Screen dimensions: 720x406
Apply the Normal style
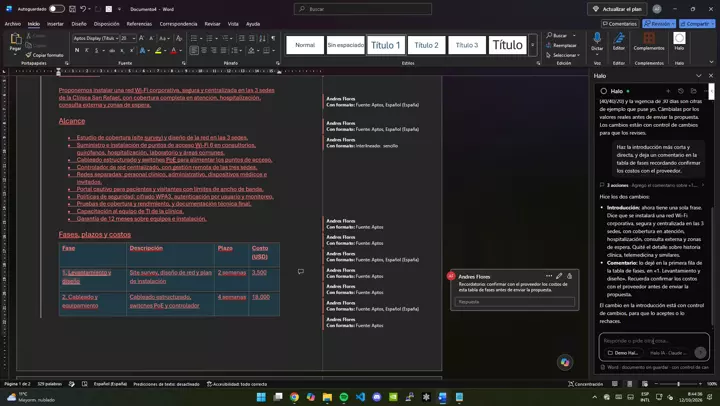tap(305, 45)
